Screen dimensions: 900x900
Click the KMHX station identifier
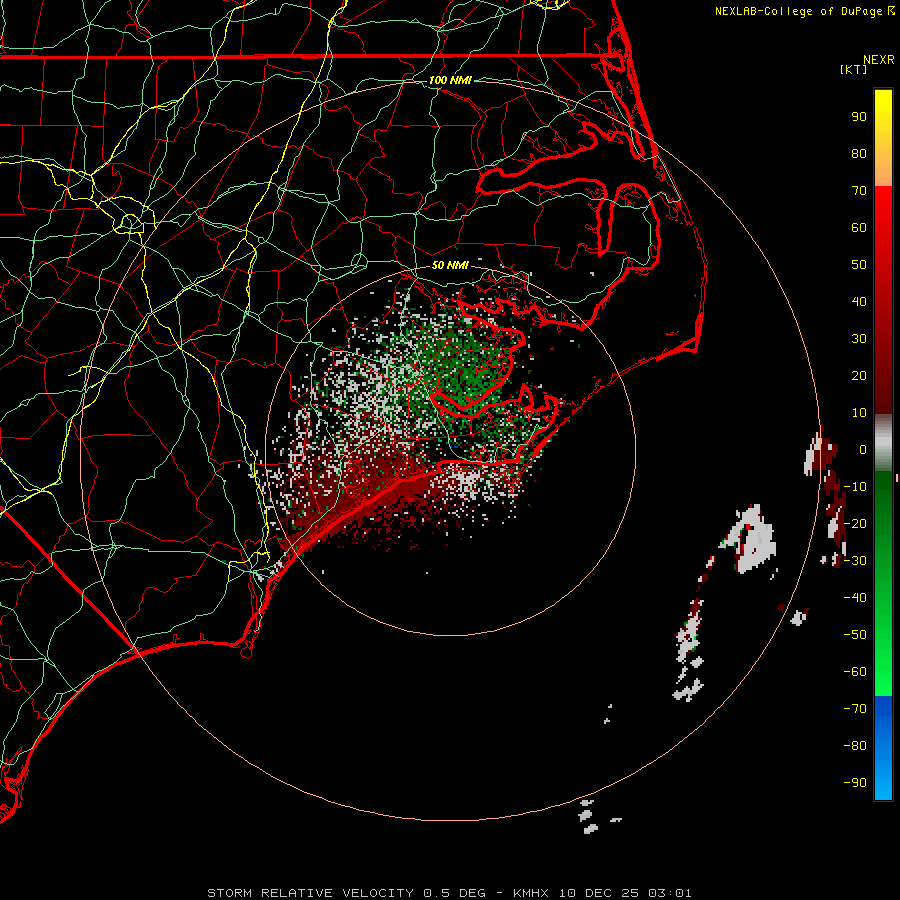[530, 893]
